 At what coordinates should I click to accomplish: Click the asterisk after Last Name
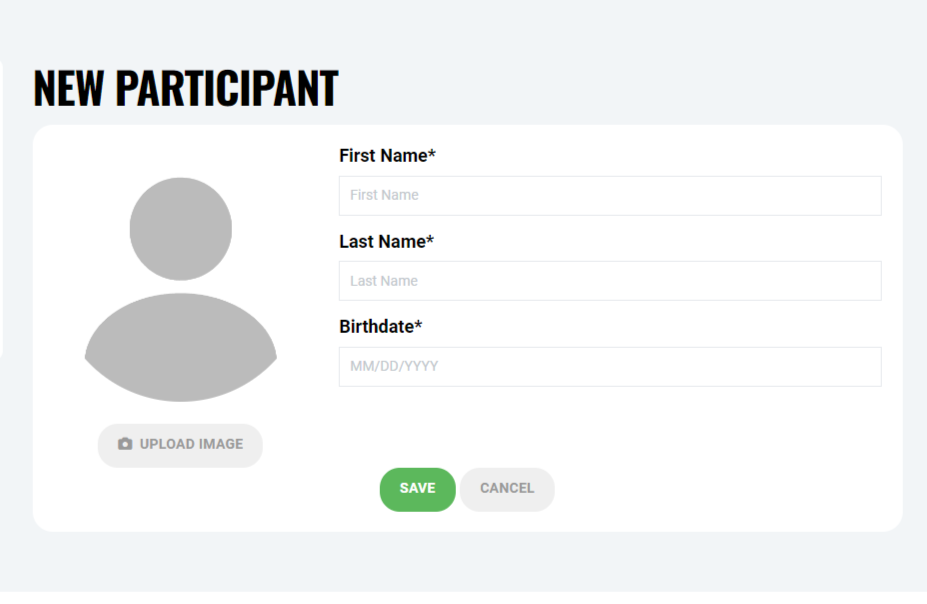tap(430, 240)
